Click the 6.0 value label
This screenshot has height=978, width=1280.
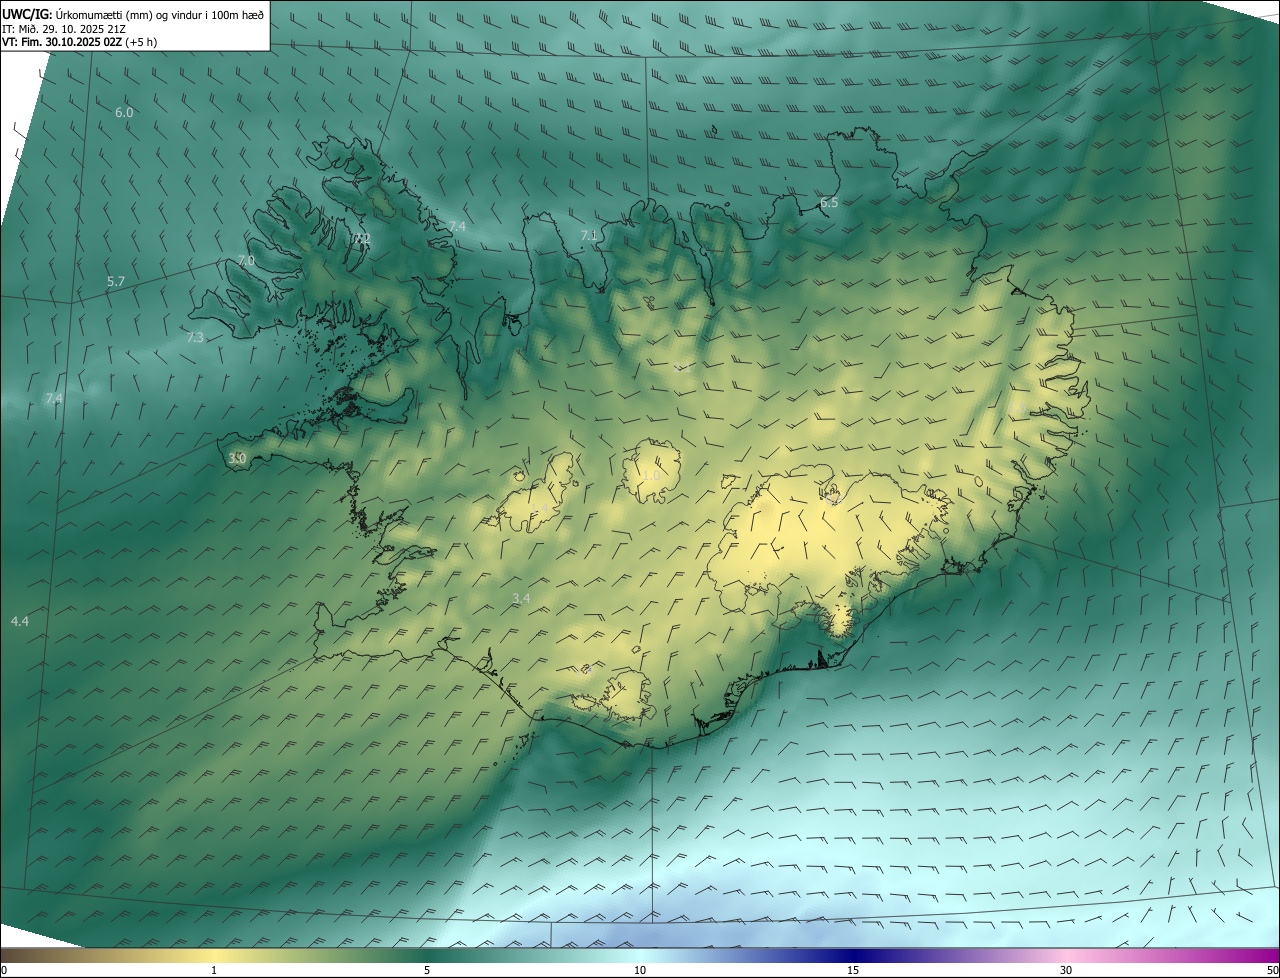point(124,113)
